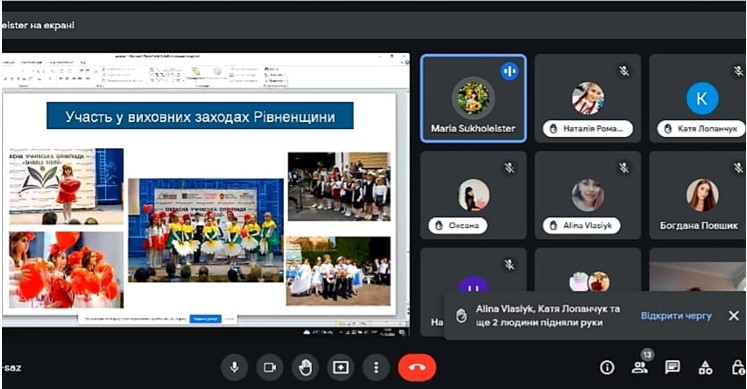The image size is (747, 389).
Task: Open host controls lock icon
Action: [x=738, y=368]
